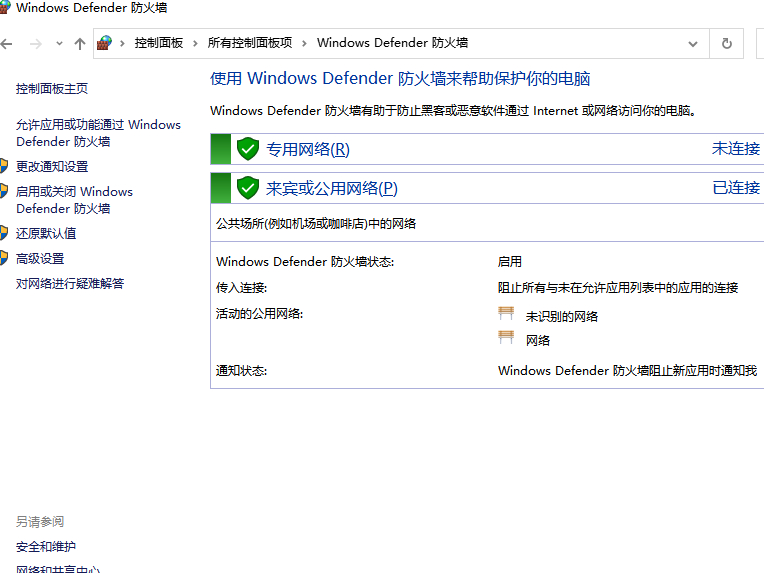
Task: Expand the chevron after 所有控制面板项 in the breadcrumb
Action: [x=304, y=43]
